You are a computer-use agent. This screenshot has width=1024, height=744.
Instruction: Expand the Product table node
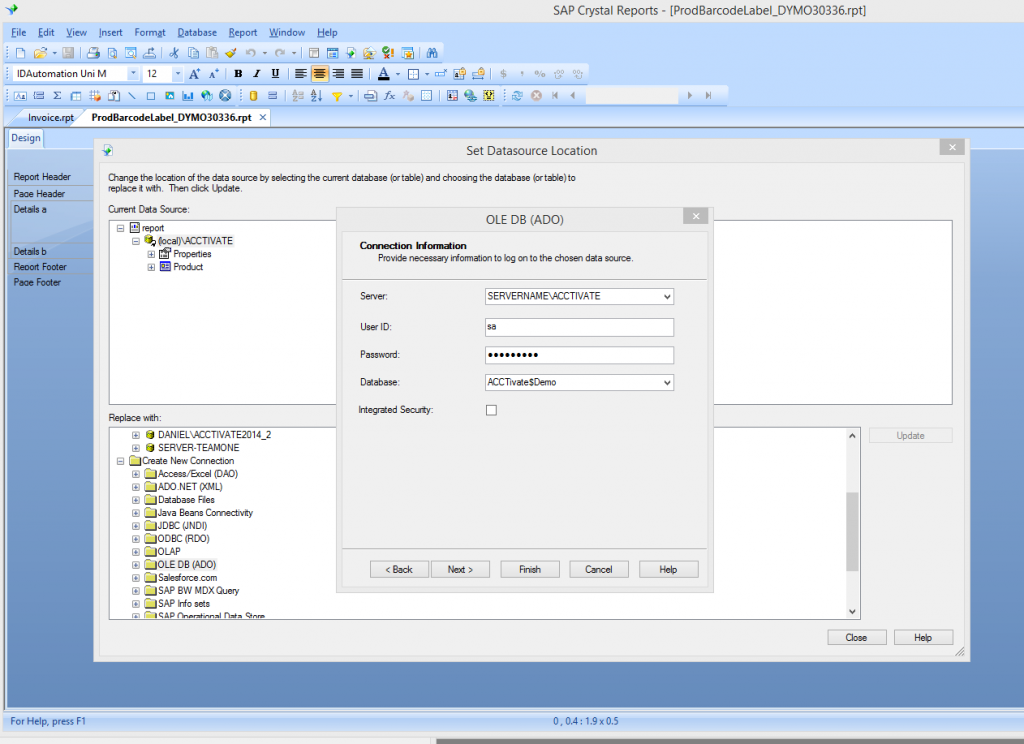coord(151,267)
